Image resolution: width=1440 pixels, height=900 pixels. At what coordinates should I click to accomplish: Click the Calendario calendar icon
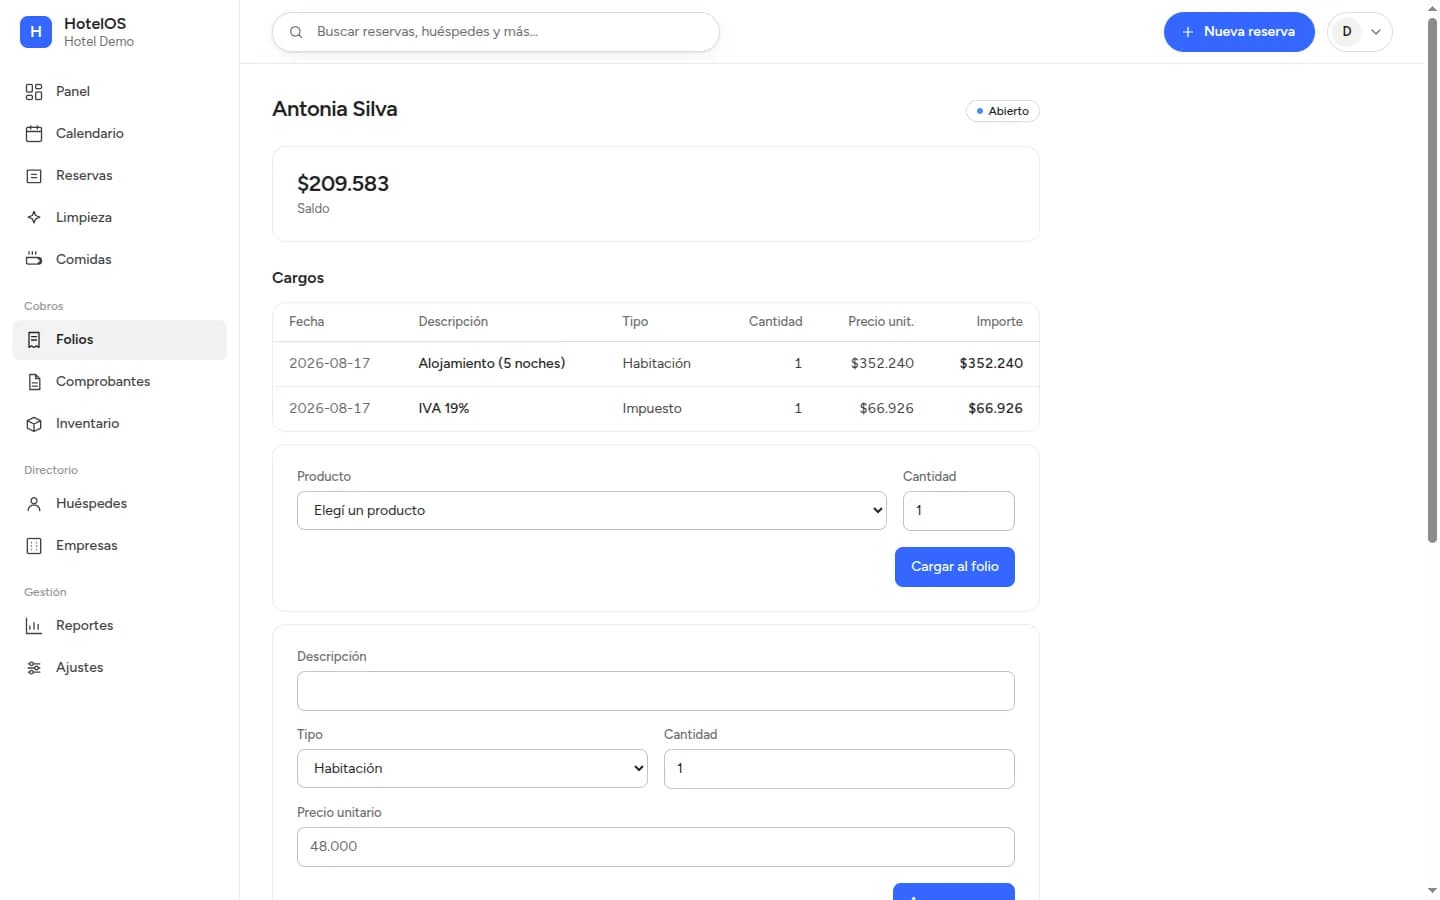pos(34,134)
